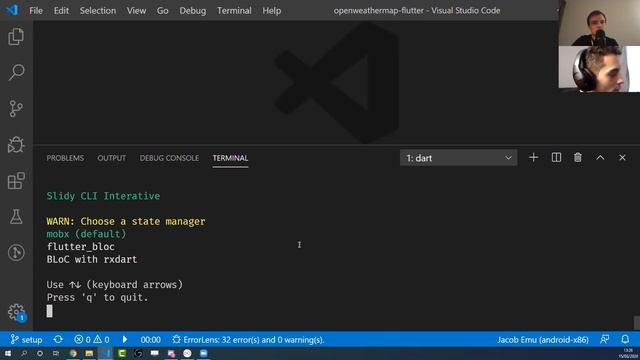
Task: Click the taskbar clock
Action: pyautogui.click(x=629, y=353)
